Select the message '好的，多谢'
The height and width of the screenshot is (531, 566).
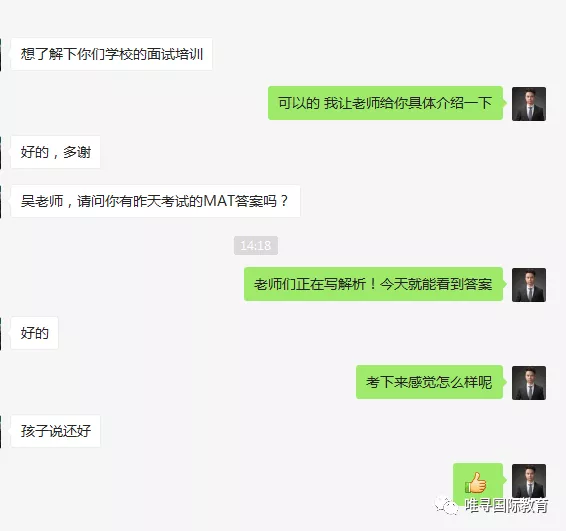[56, 152]
